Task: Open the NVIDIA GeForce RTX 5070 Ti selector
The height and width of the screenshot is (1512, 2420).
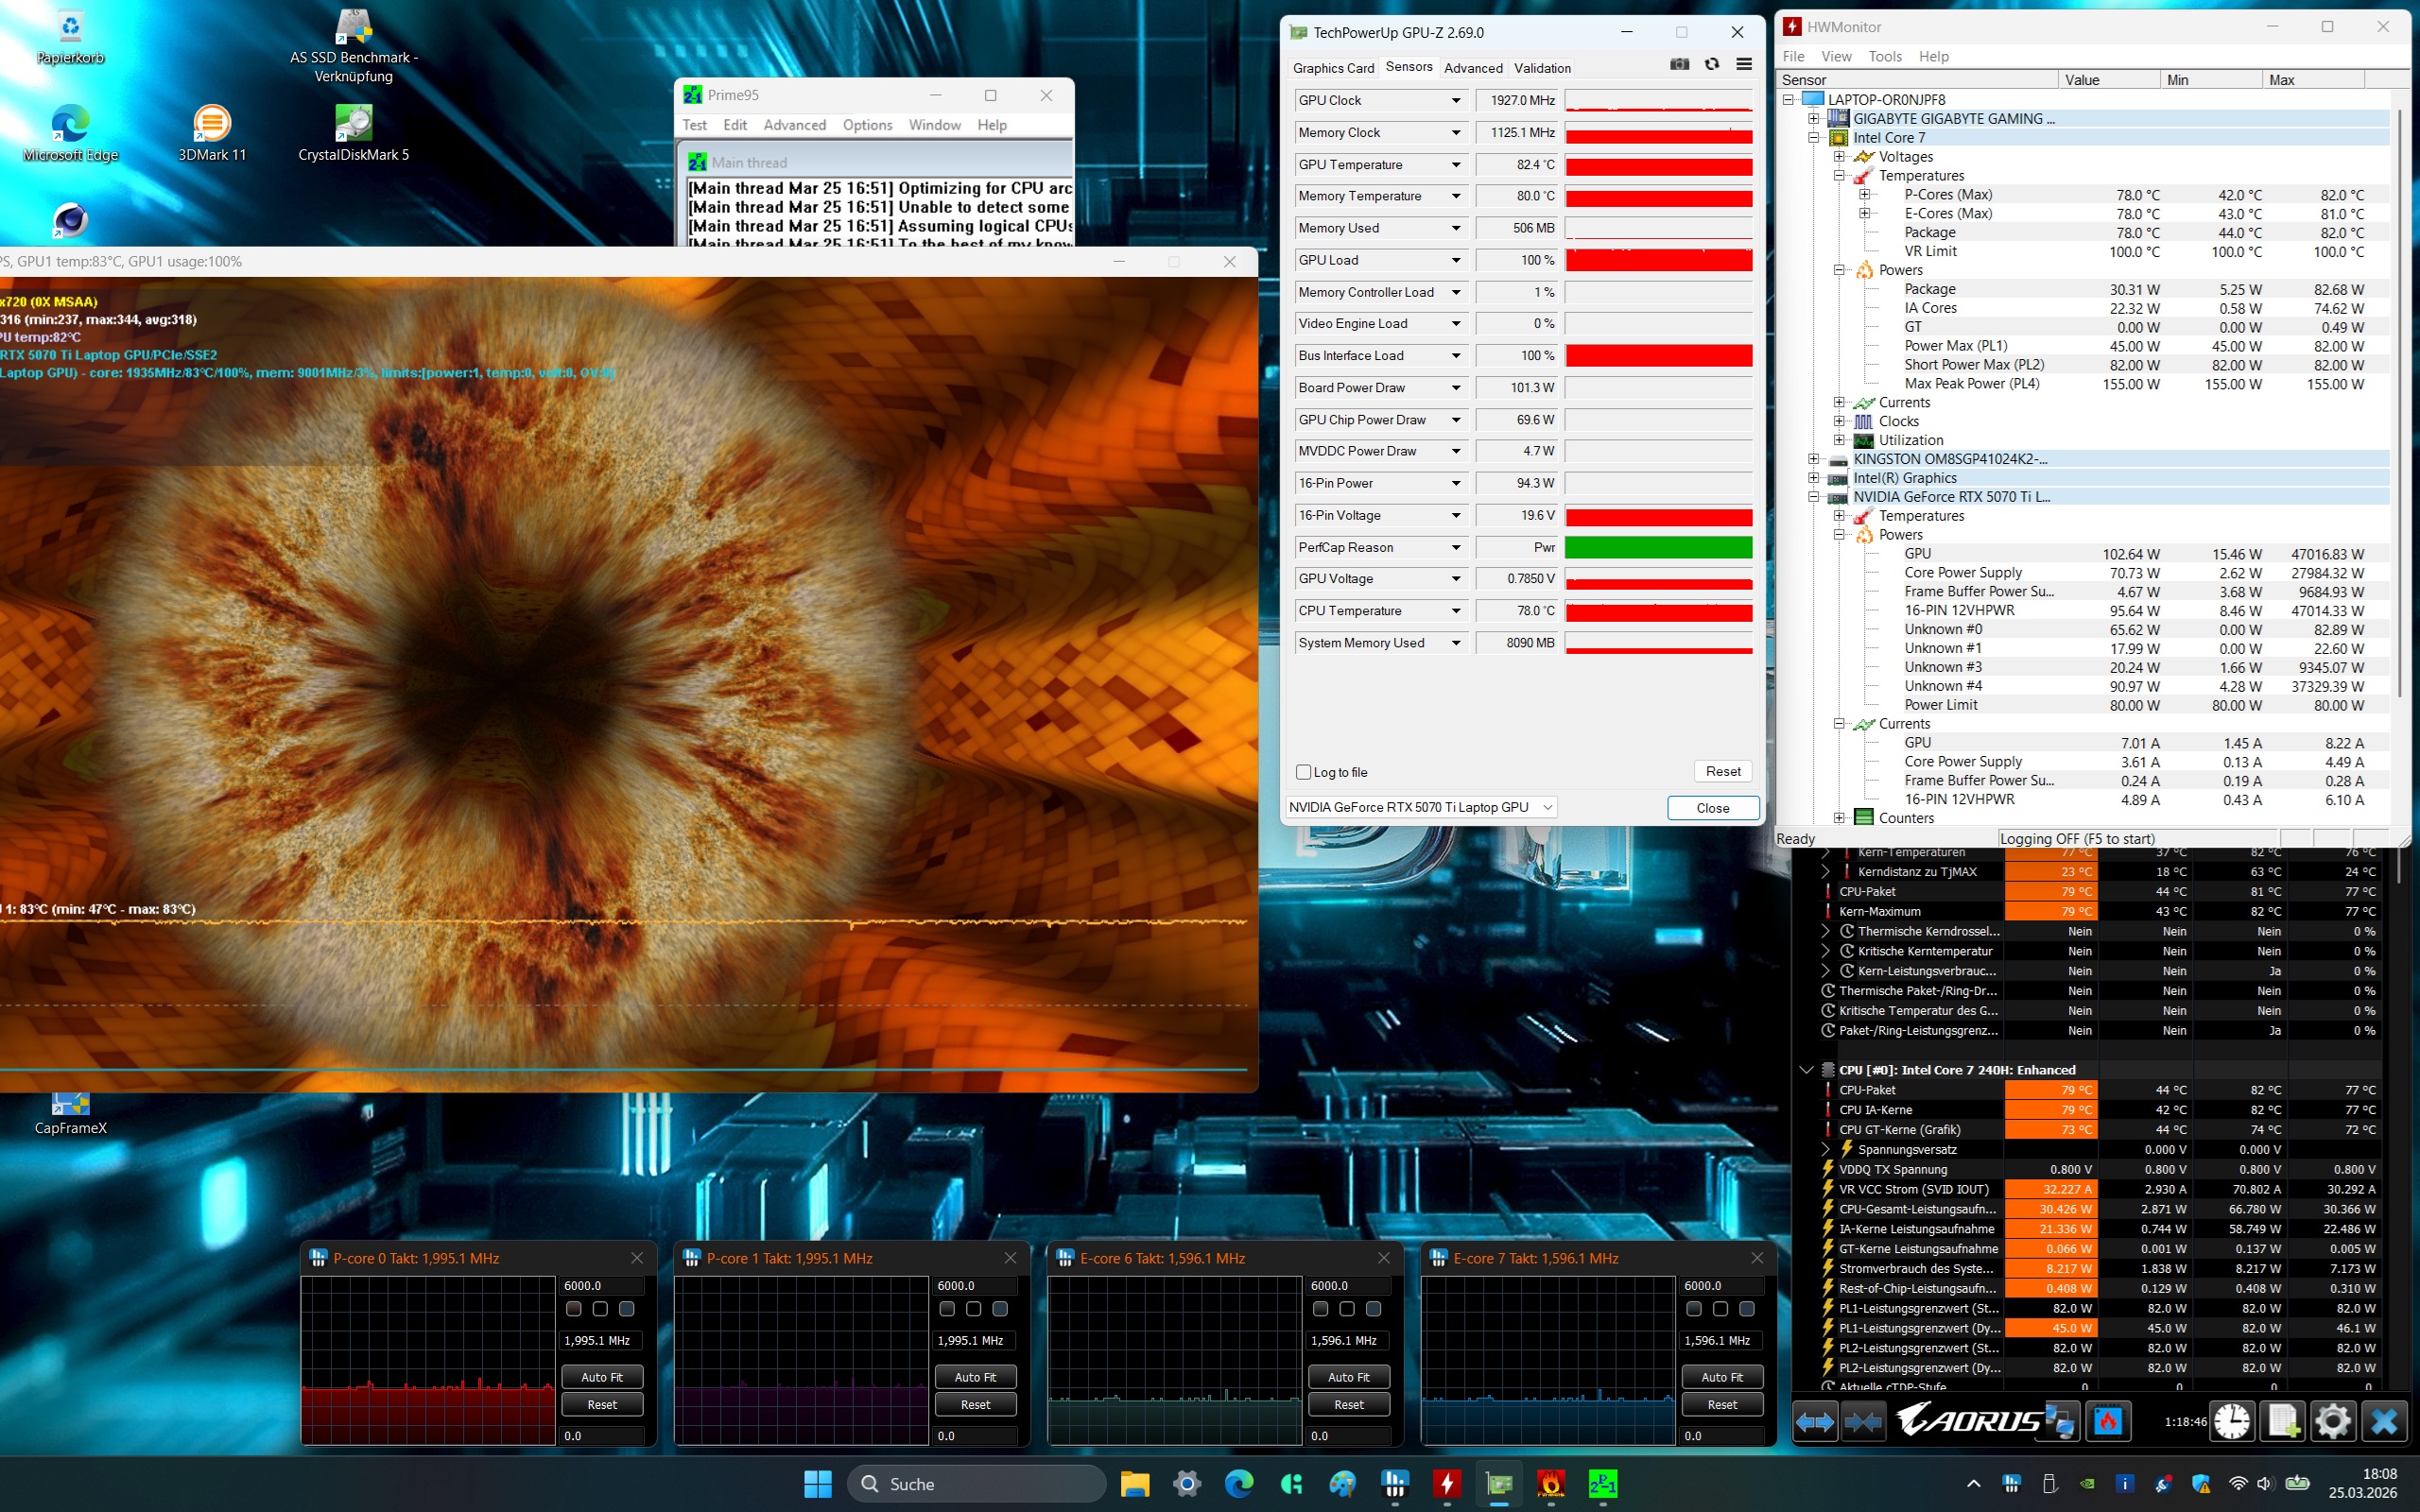Action: click(1420, 807)
